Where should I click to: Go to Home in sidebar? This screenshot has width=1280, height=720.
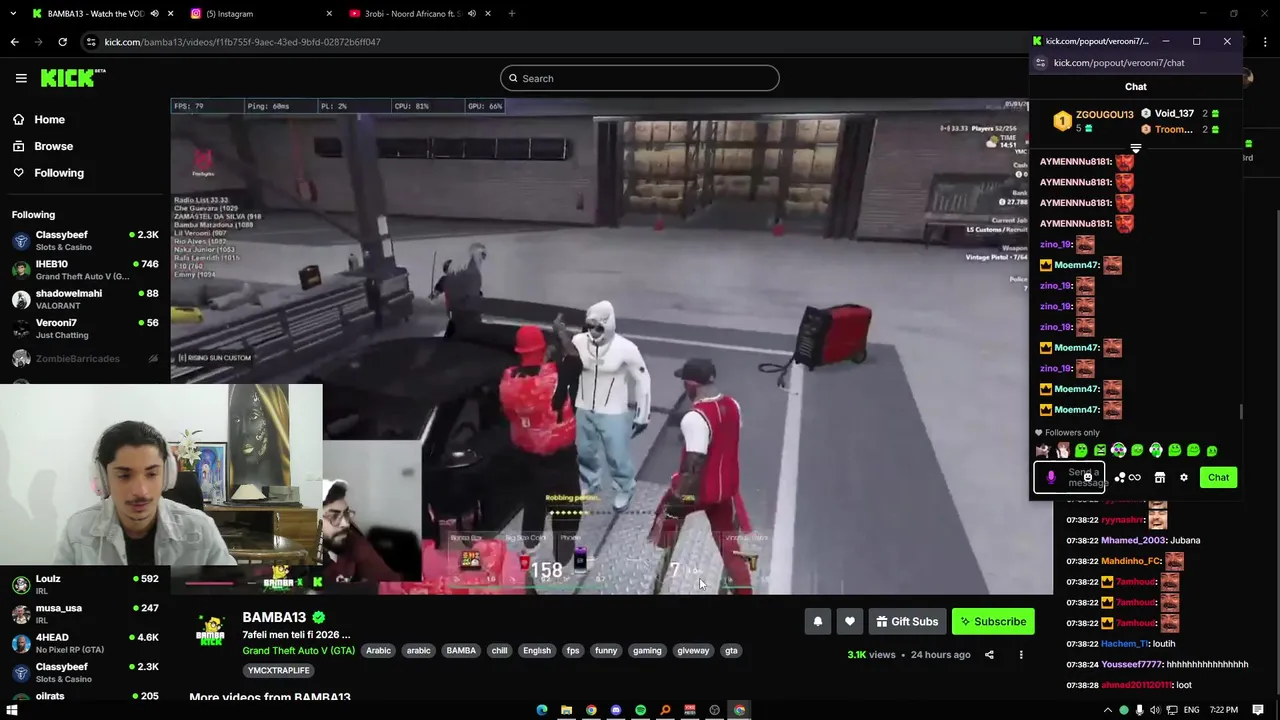tap(38, 119)
